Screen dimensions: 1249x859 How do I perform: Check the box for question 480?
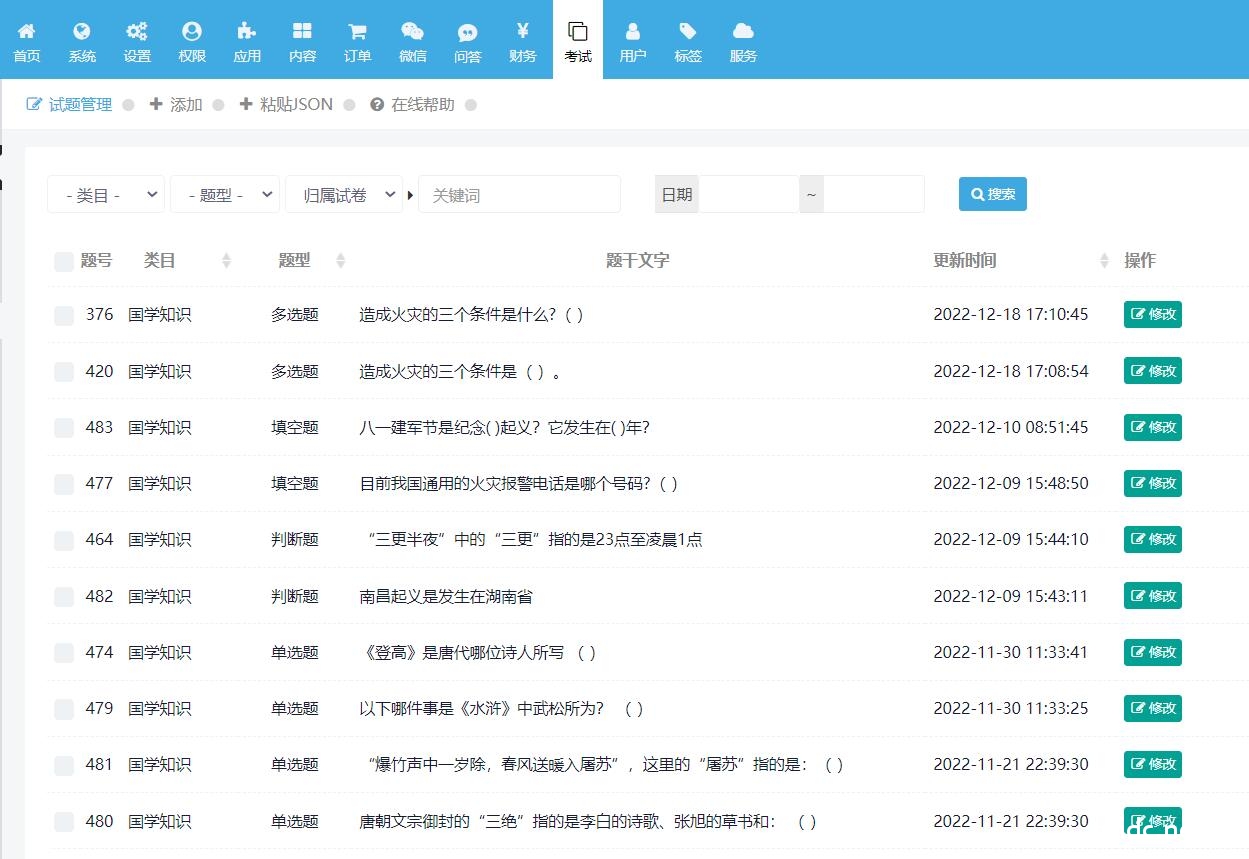[64, 822]
